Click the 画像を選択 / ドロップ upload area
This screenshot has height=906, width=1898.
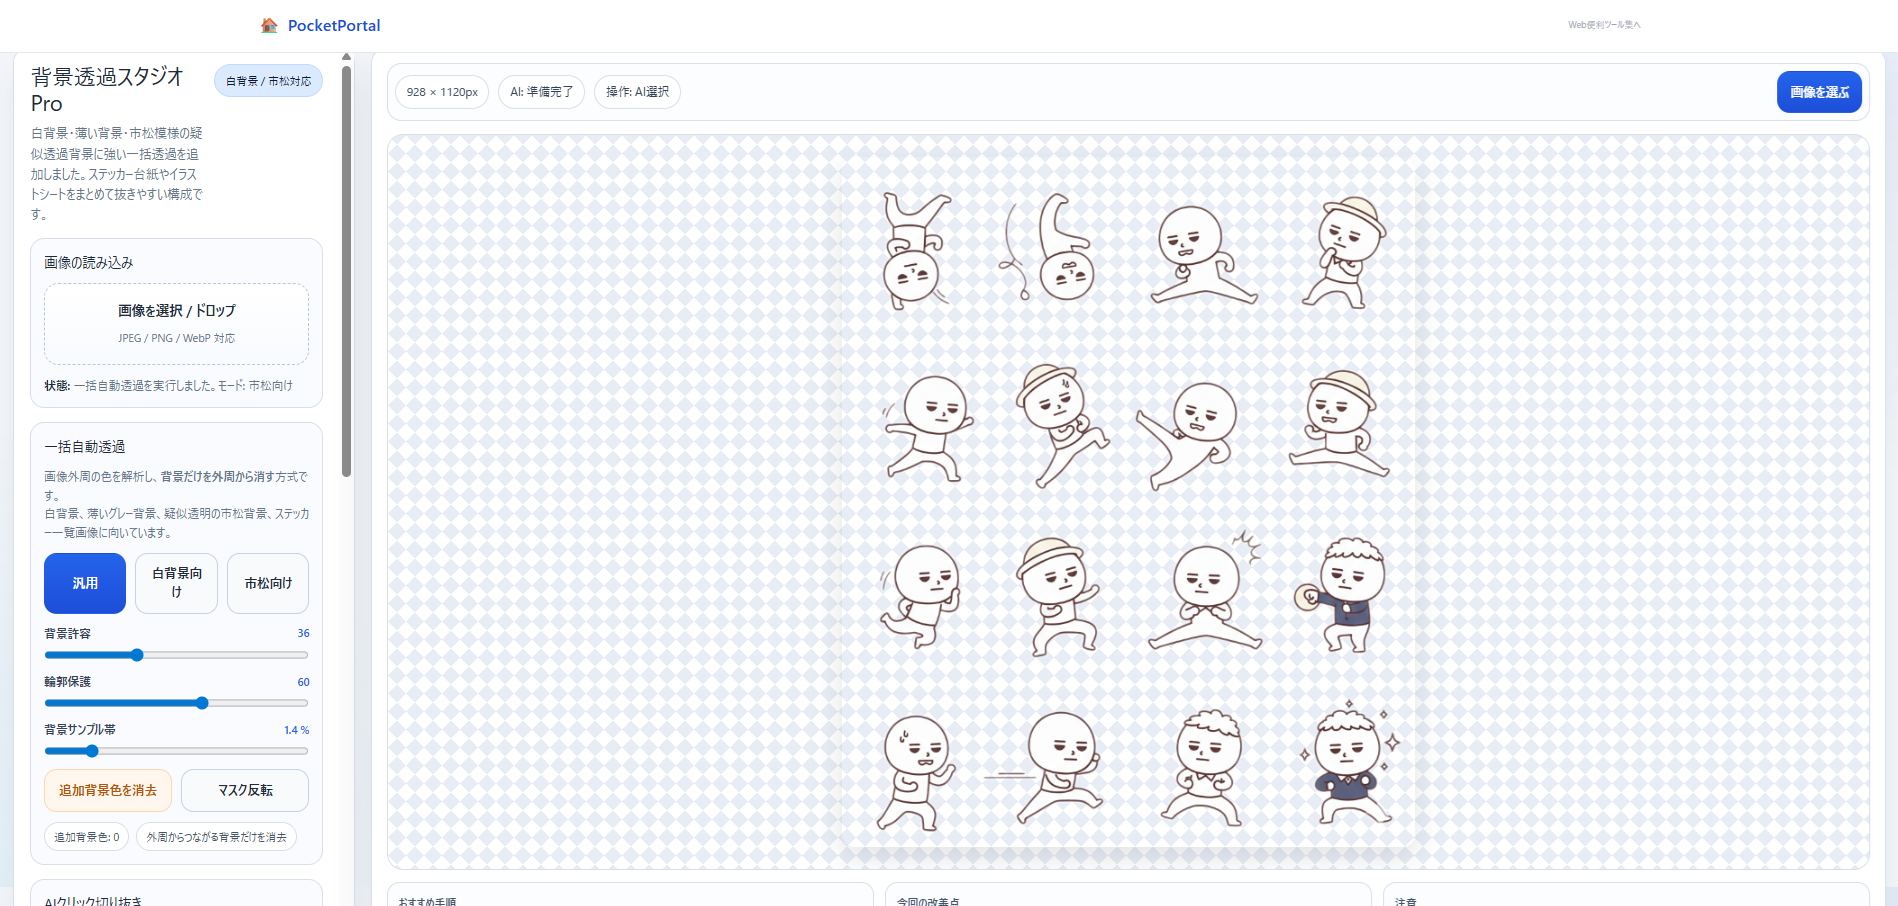click(x=176, y=323)
